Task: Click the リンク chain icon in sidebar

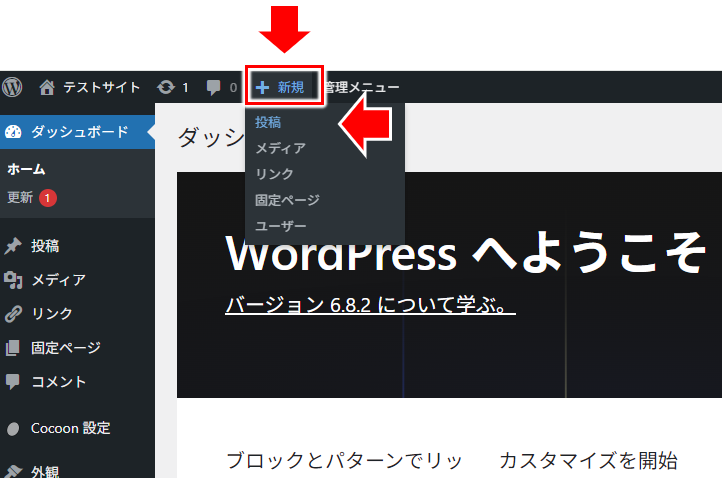Action: coord(13,313)
